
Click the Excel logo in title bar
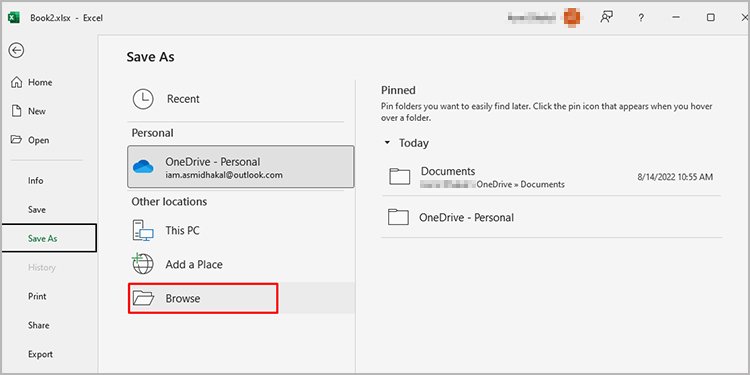14,18
